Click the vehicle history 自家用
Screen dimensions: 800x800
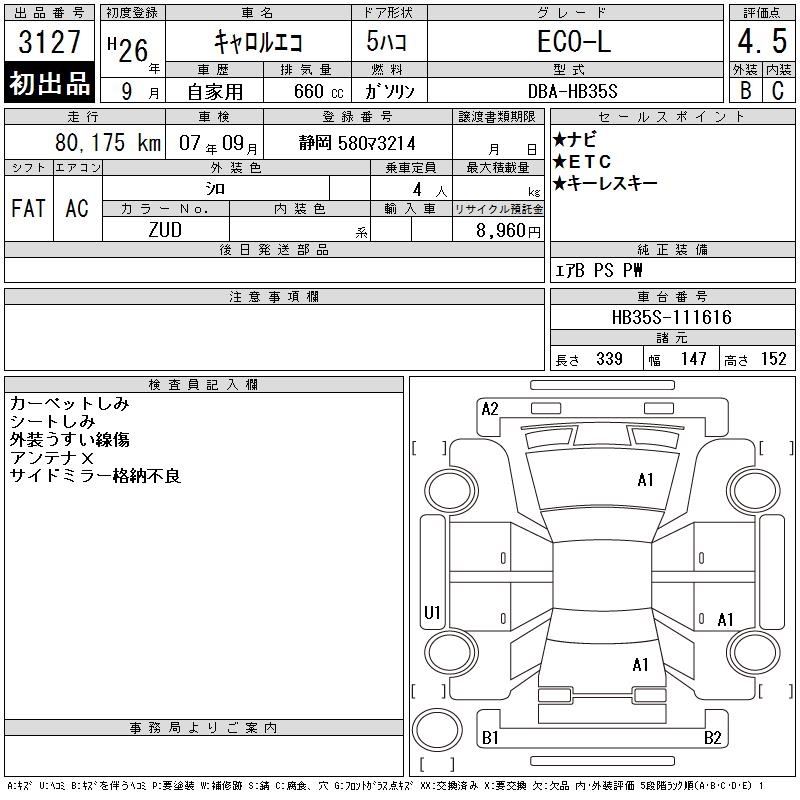pos(215,92)
